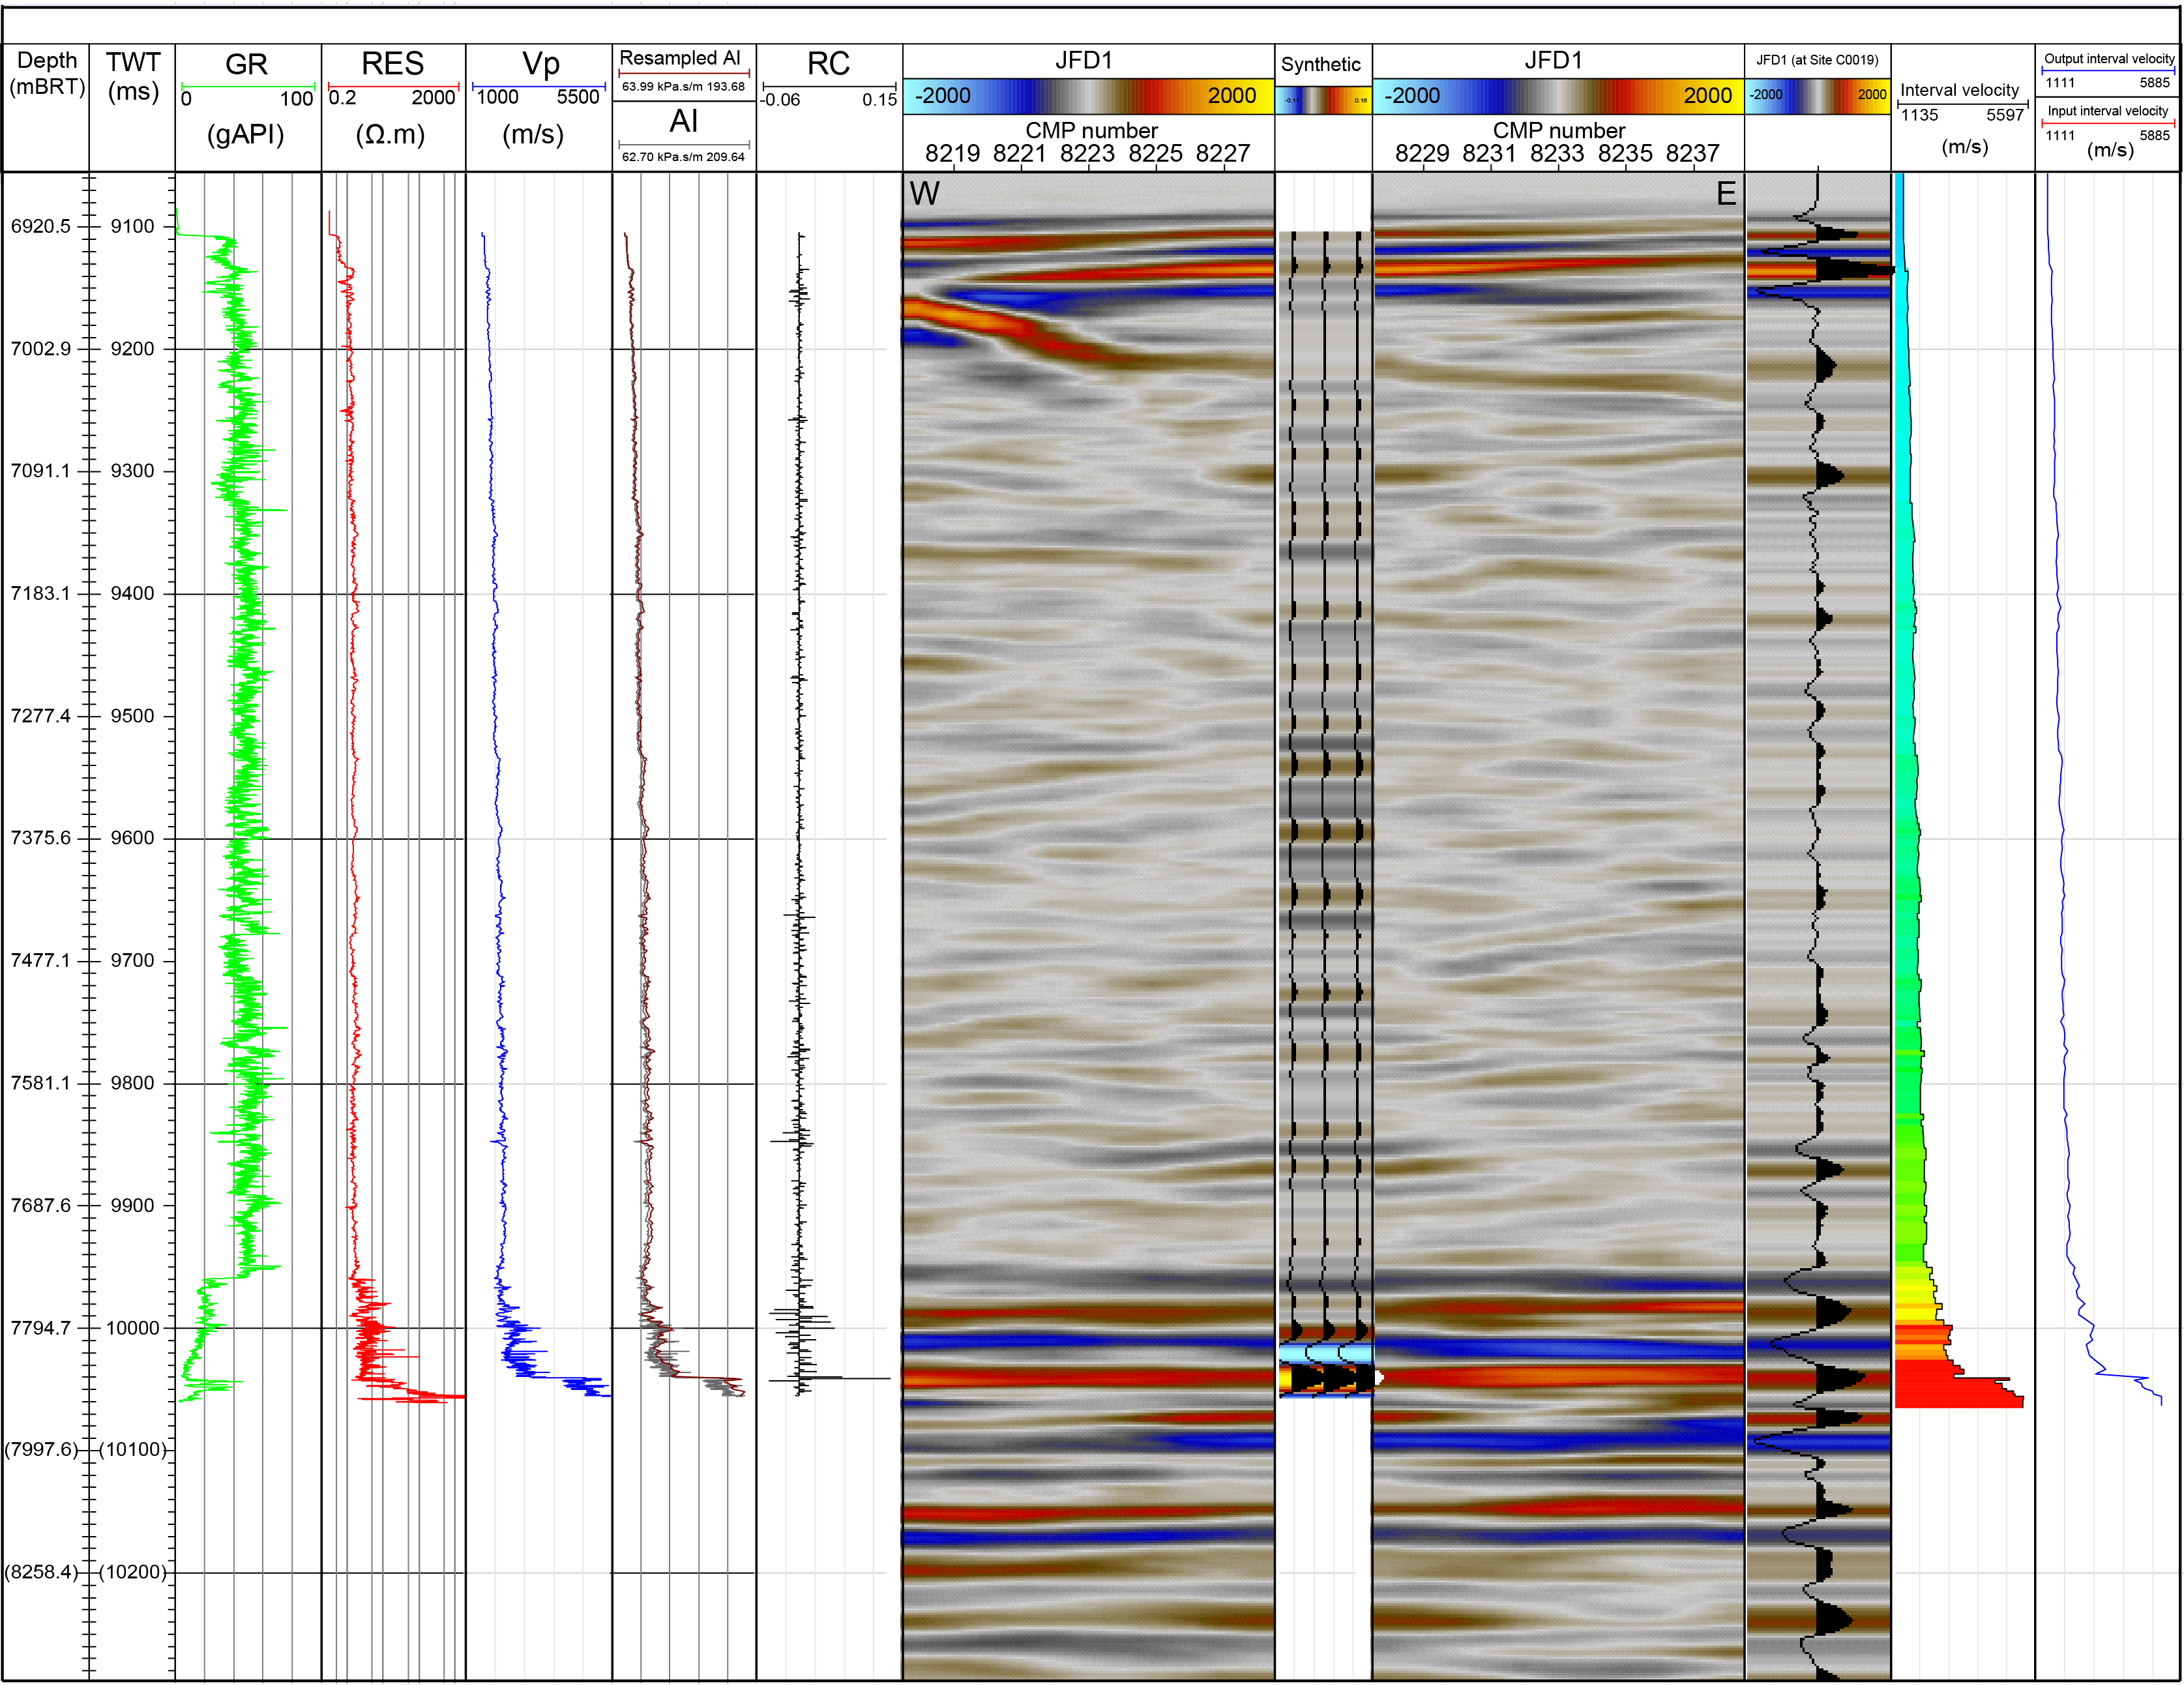Select the Resampled AI legend label
This screenshot has height=1686, width=2184.
680,58
